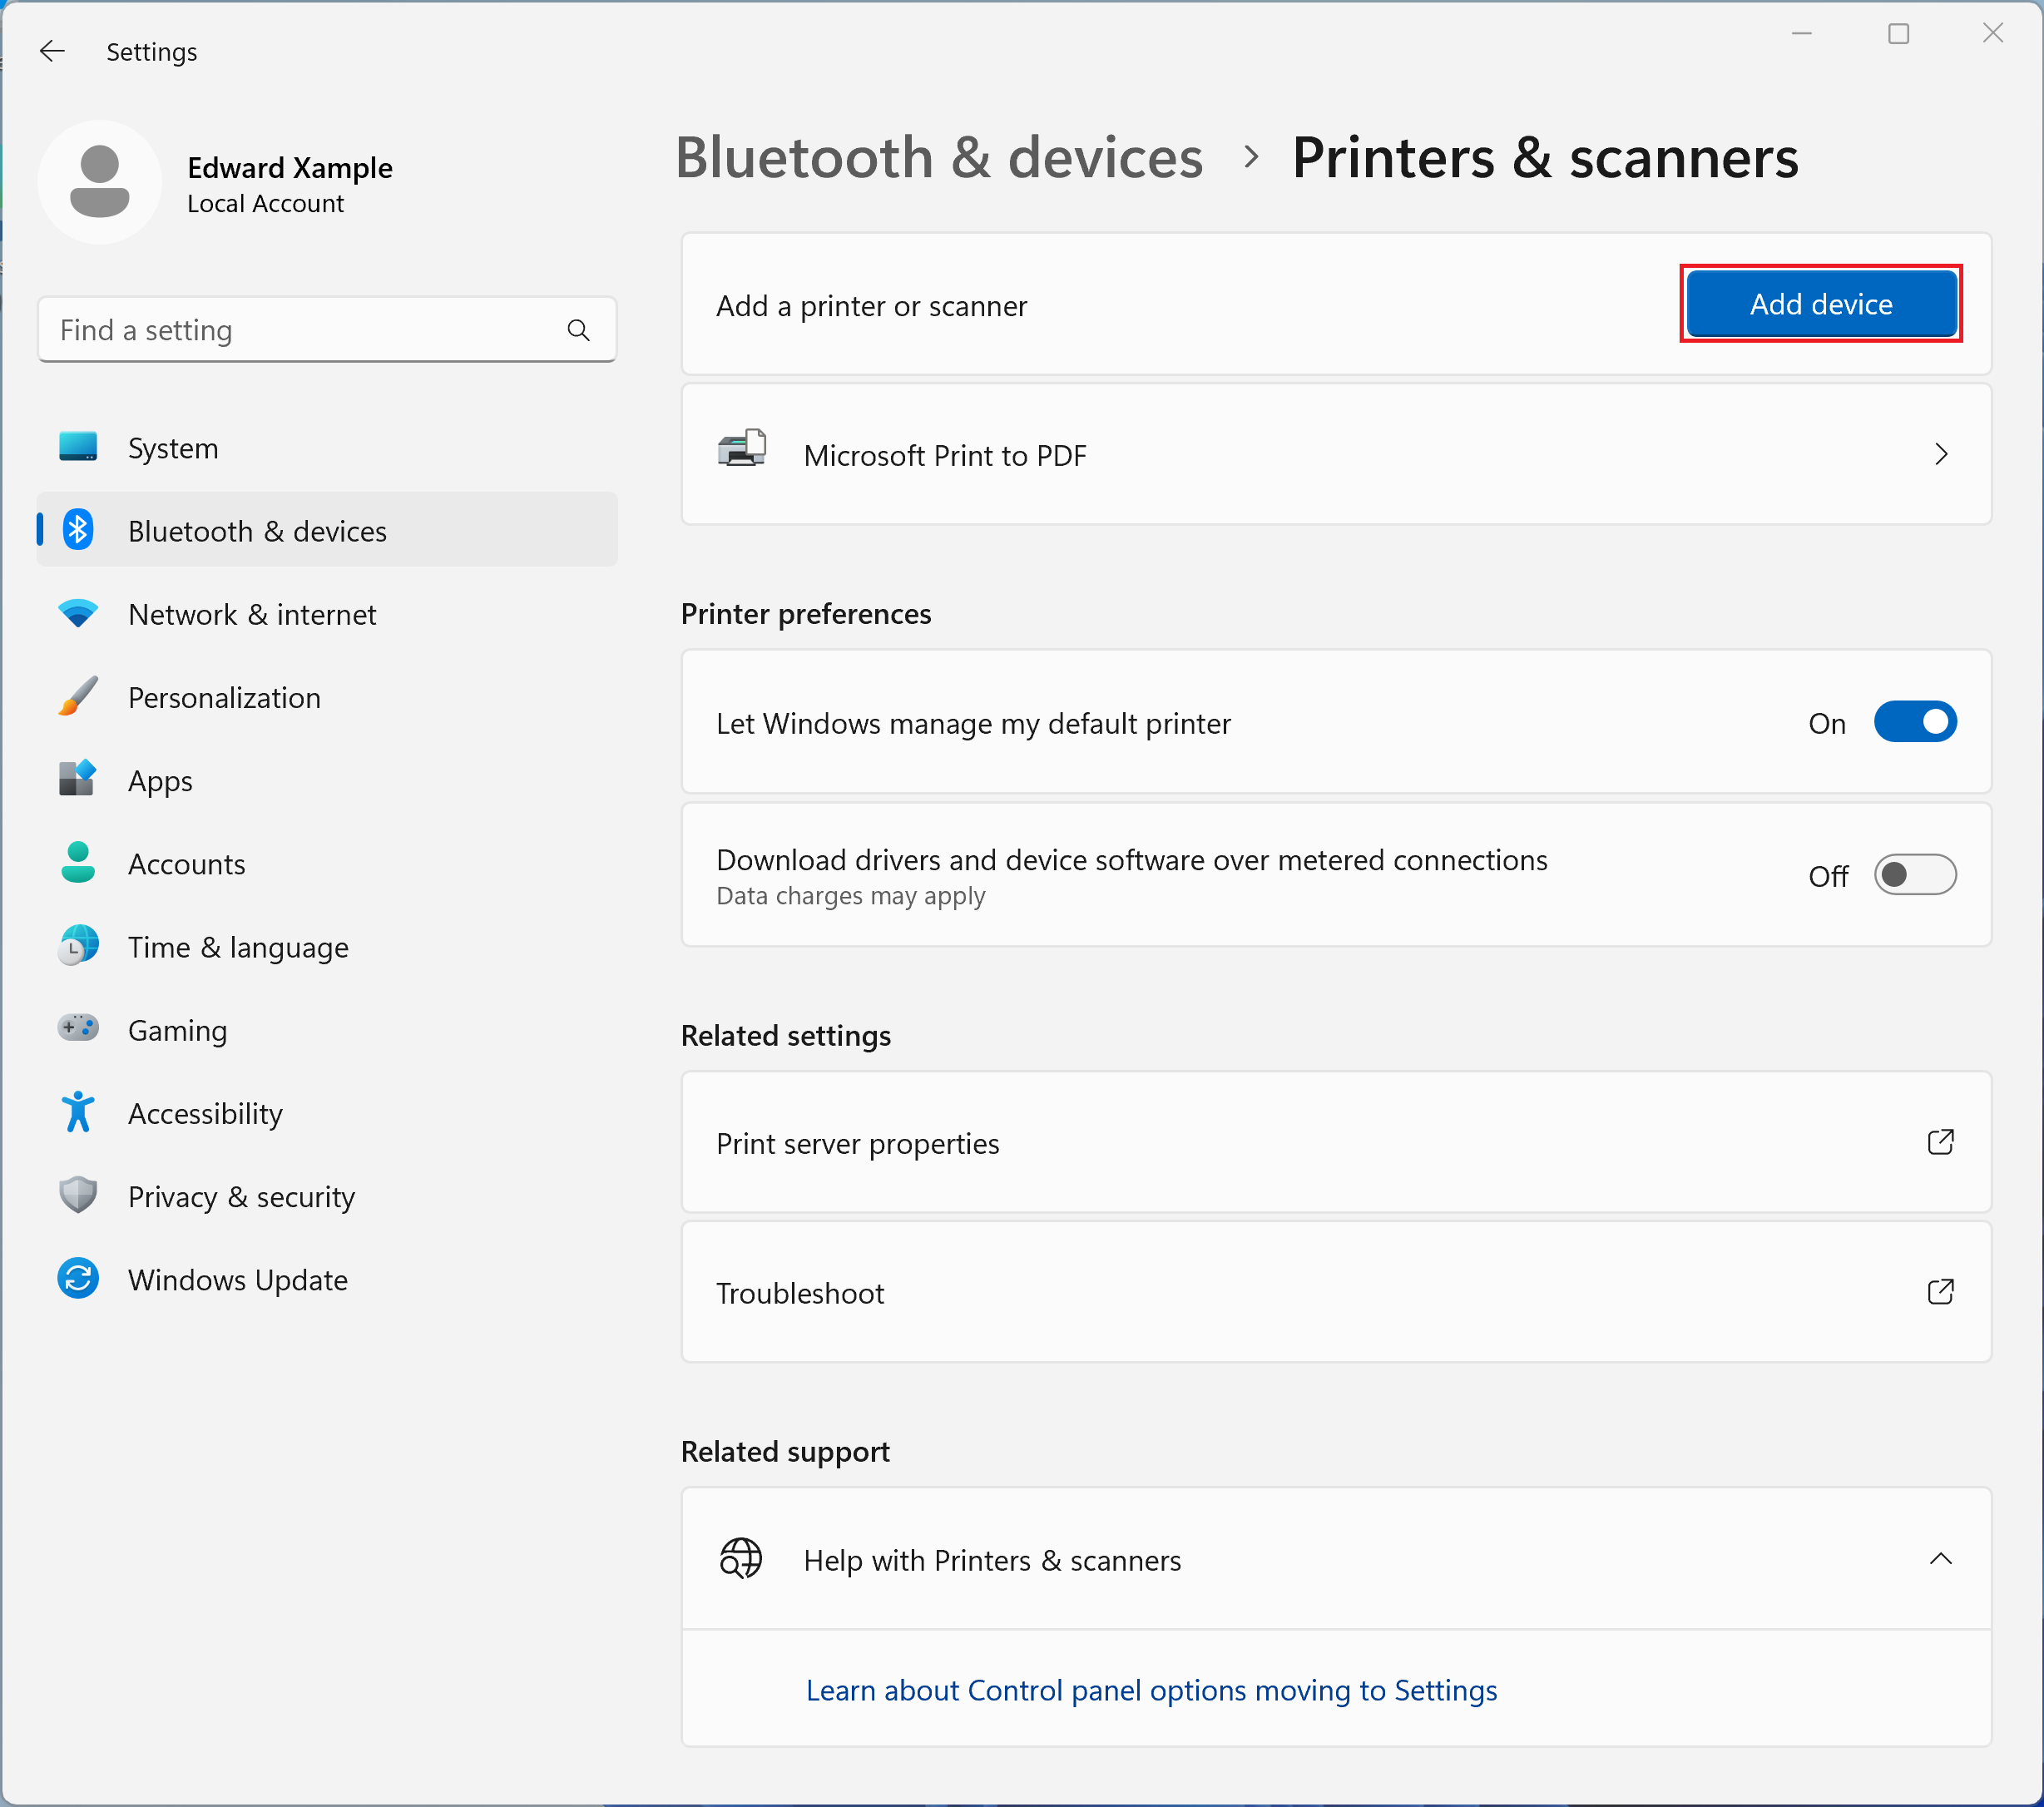Click the Personalization paintbrush icon
The image size is (2044, 1807).
click(78, 696)
